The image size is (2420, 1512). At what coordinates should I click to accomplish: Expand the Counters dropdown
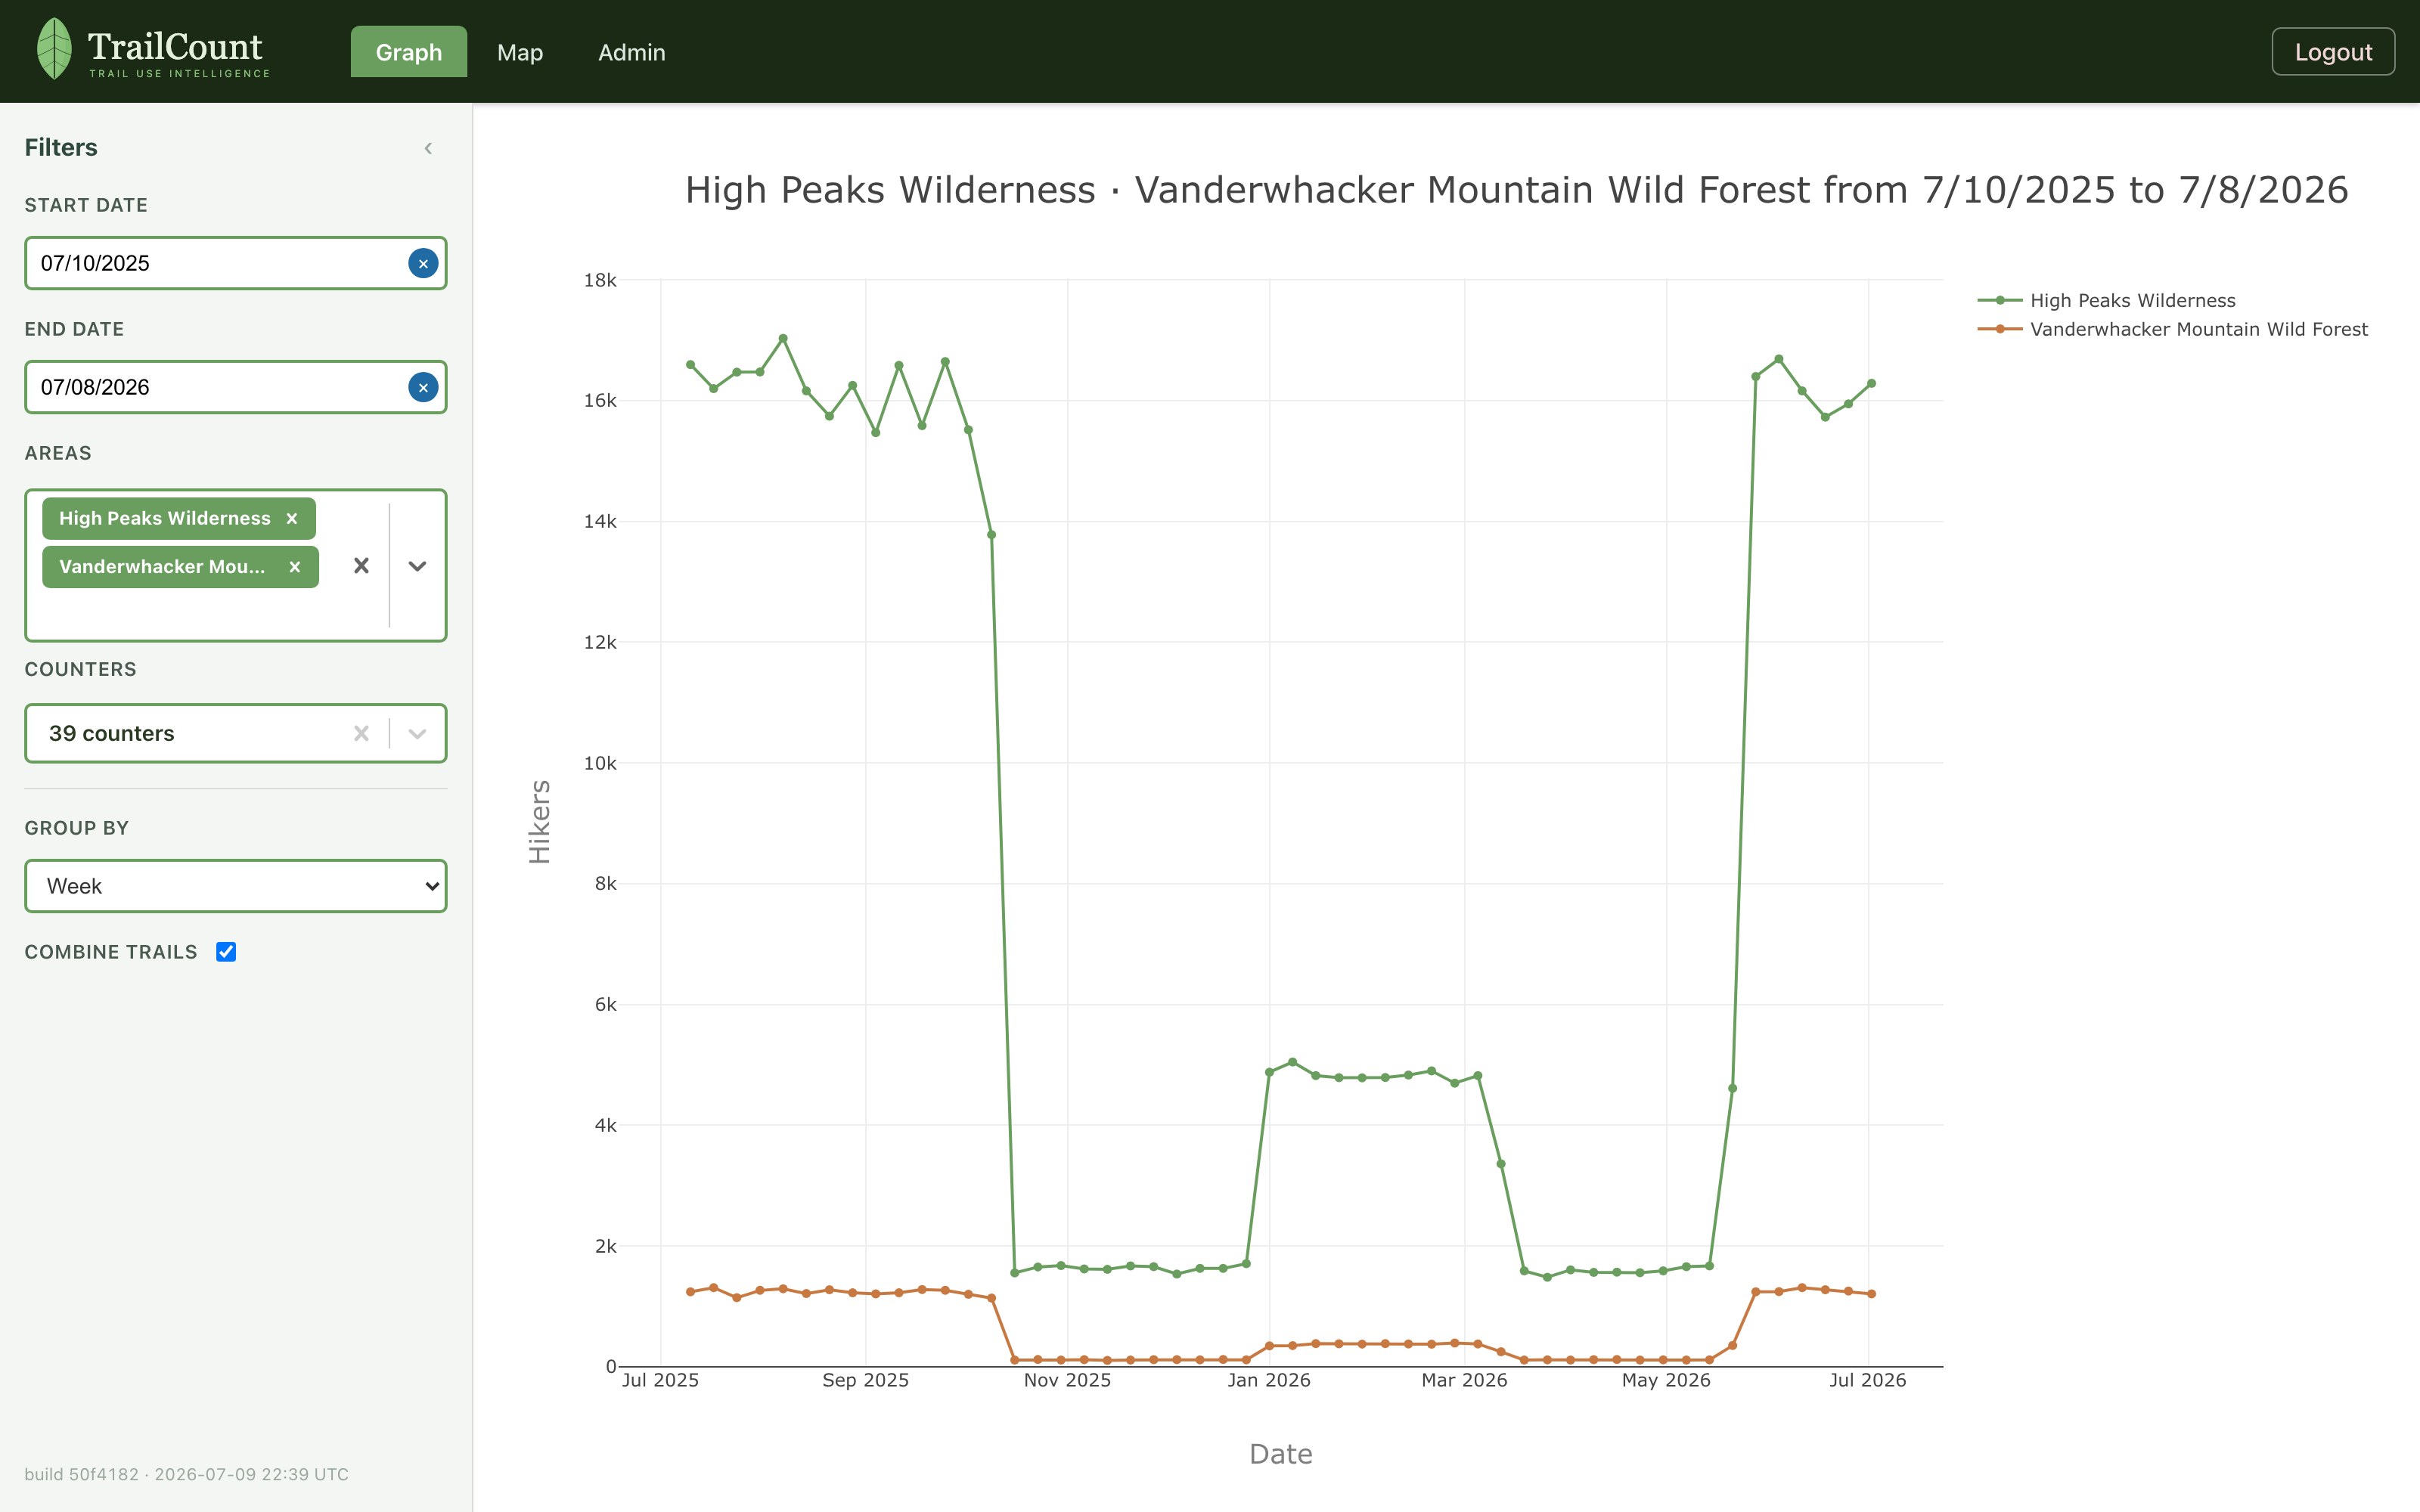(418, 734)
